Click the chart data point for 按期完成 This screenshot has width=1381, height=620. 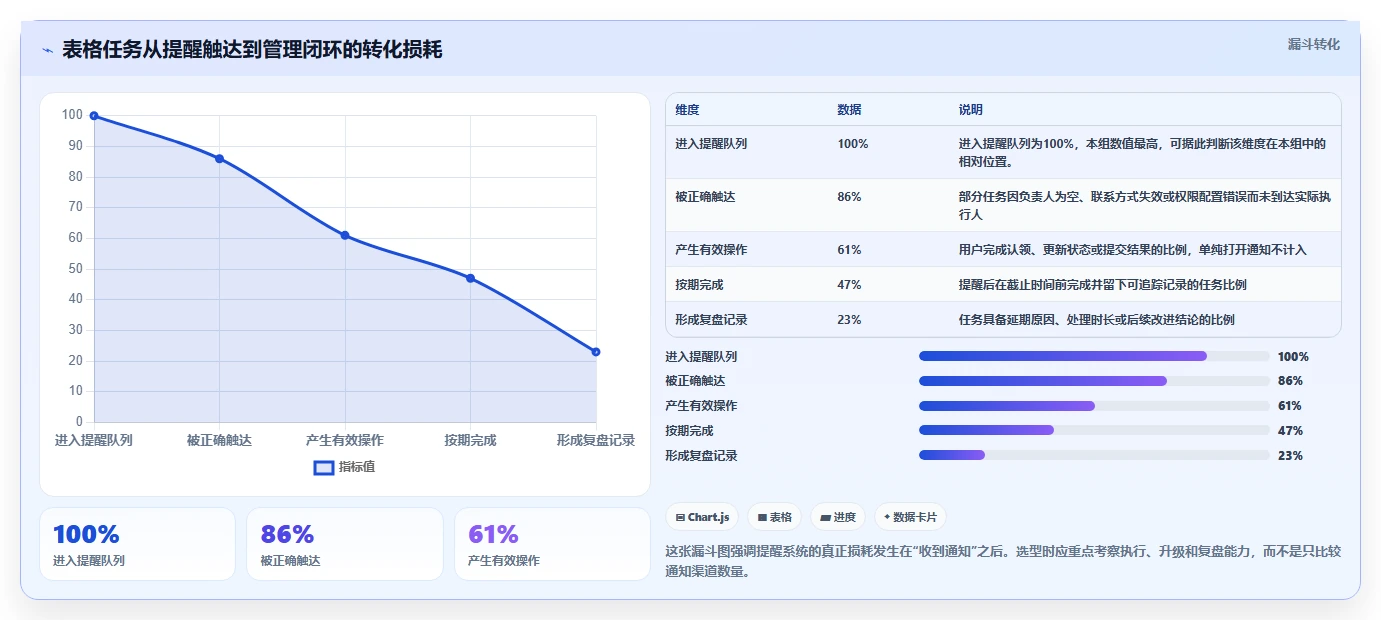pyautogui.click(x=470, y=278)
